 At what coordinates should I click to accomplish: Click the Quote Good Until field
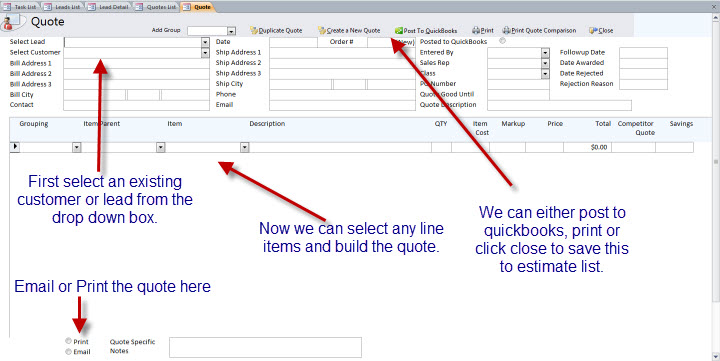(x=518, y=95)
